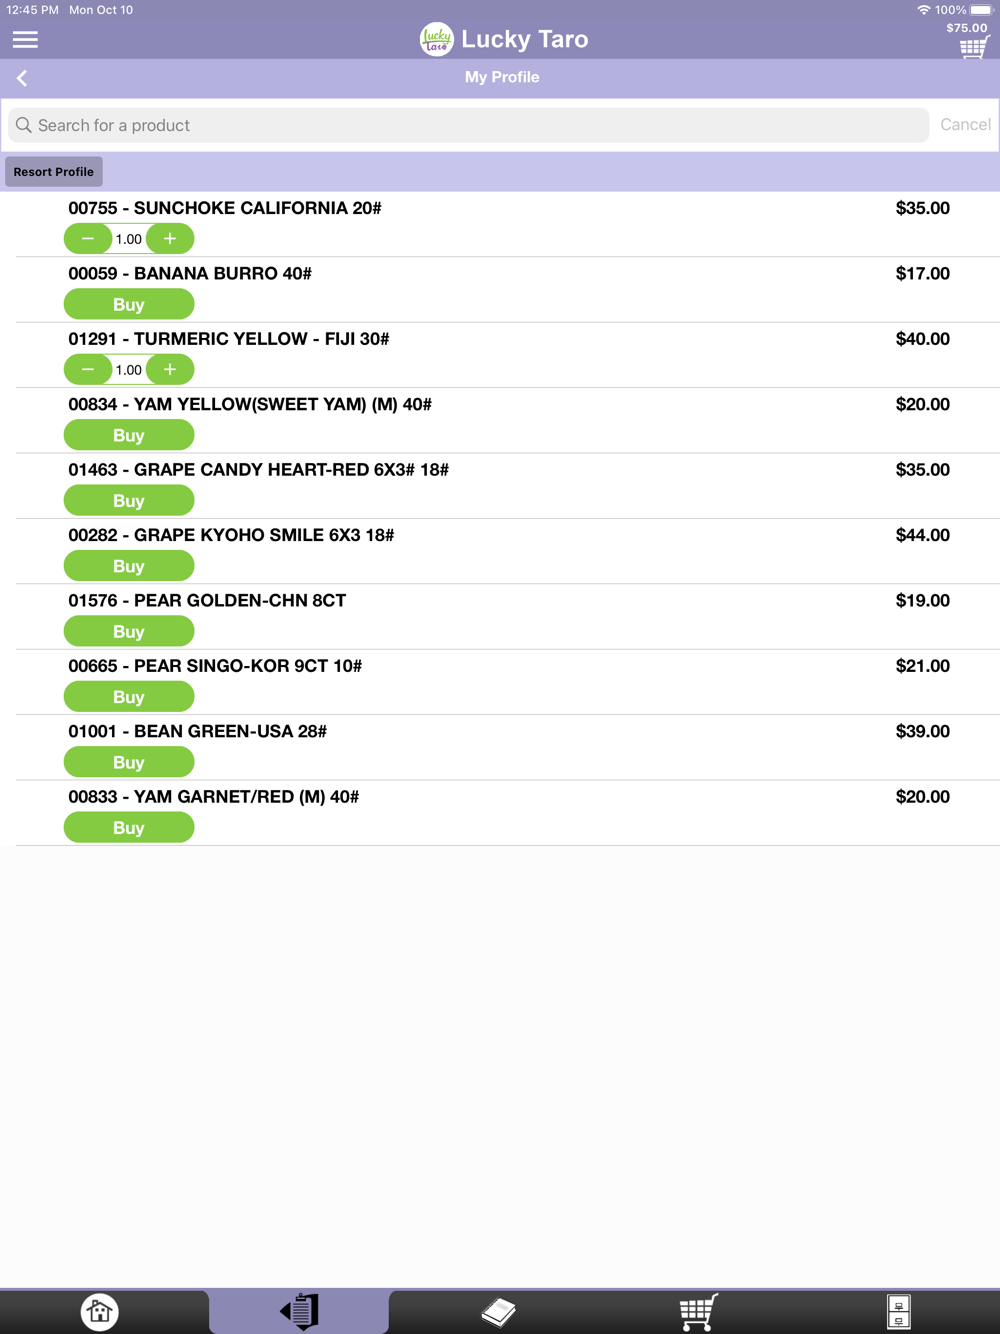Open the file cabinet bottom tab
The height and width of the screenshot is (1334, 1000).
tap(898, 1311)
